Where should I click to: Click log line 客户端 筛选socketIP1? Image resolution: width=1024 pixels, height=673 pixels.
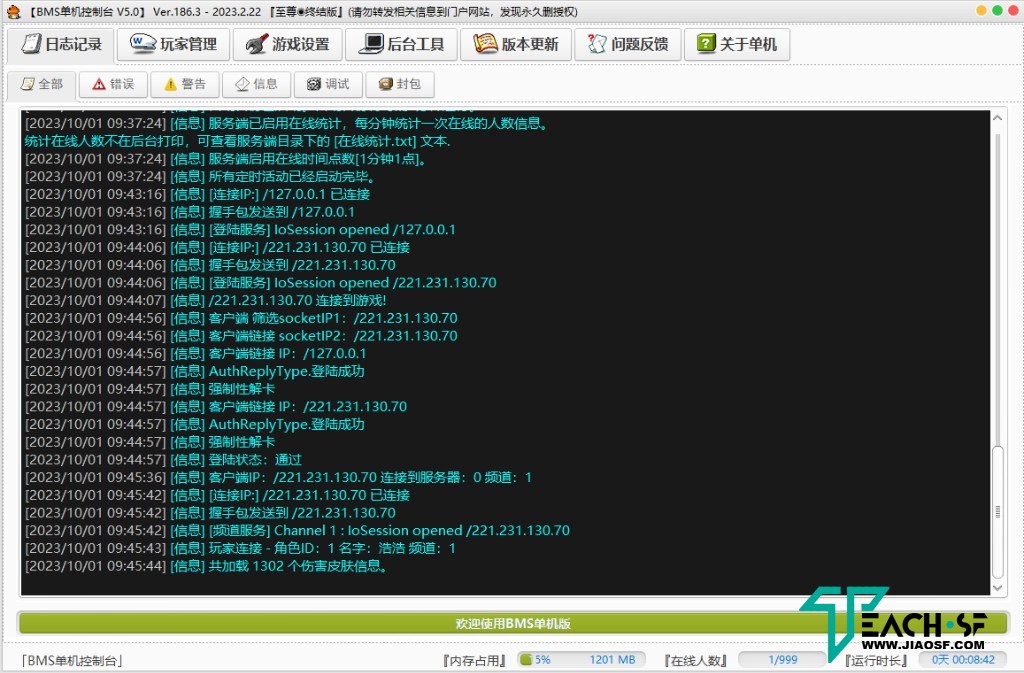pos(241,318)
